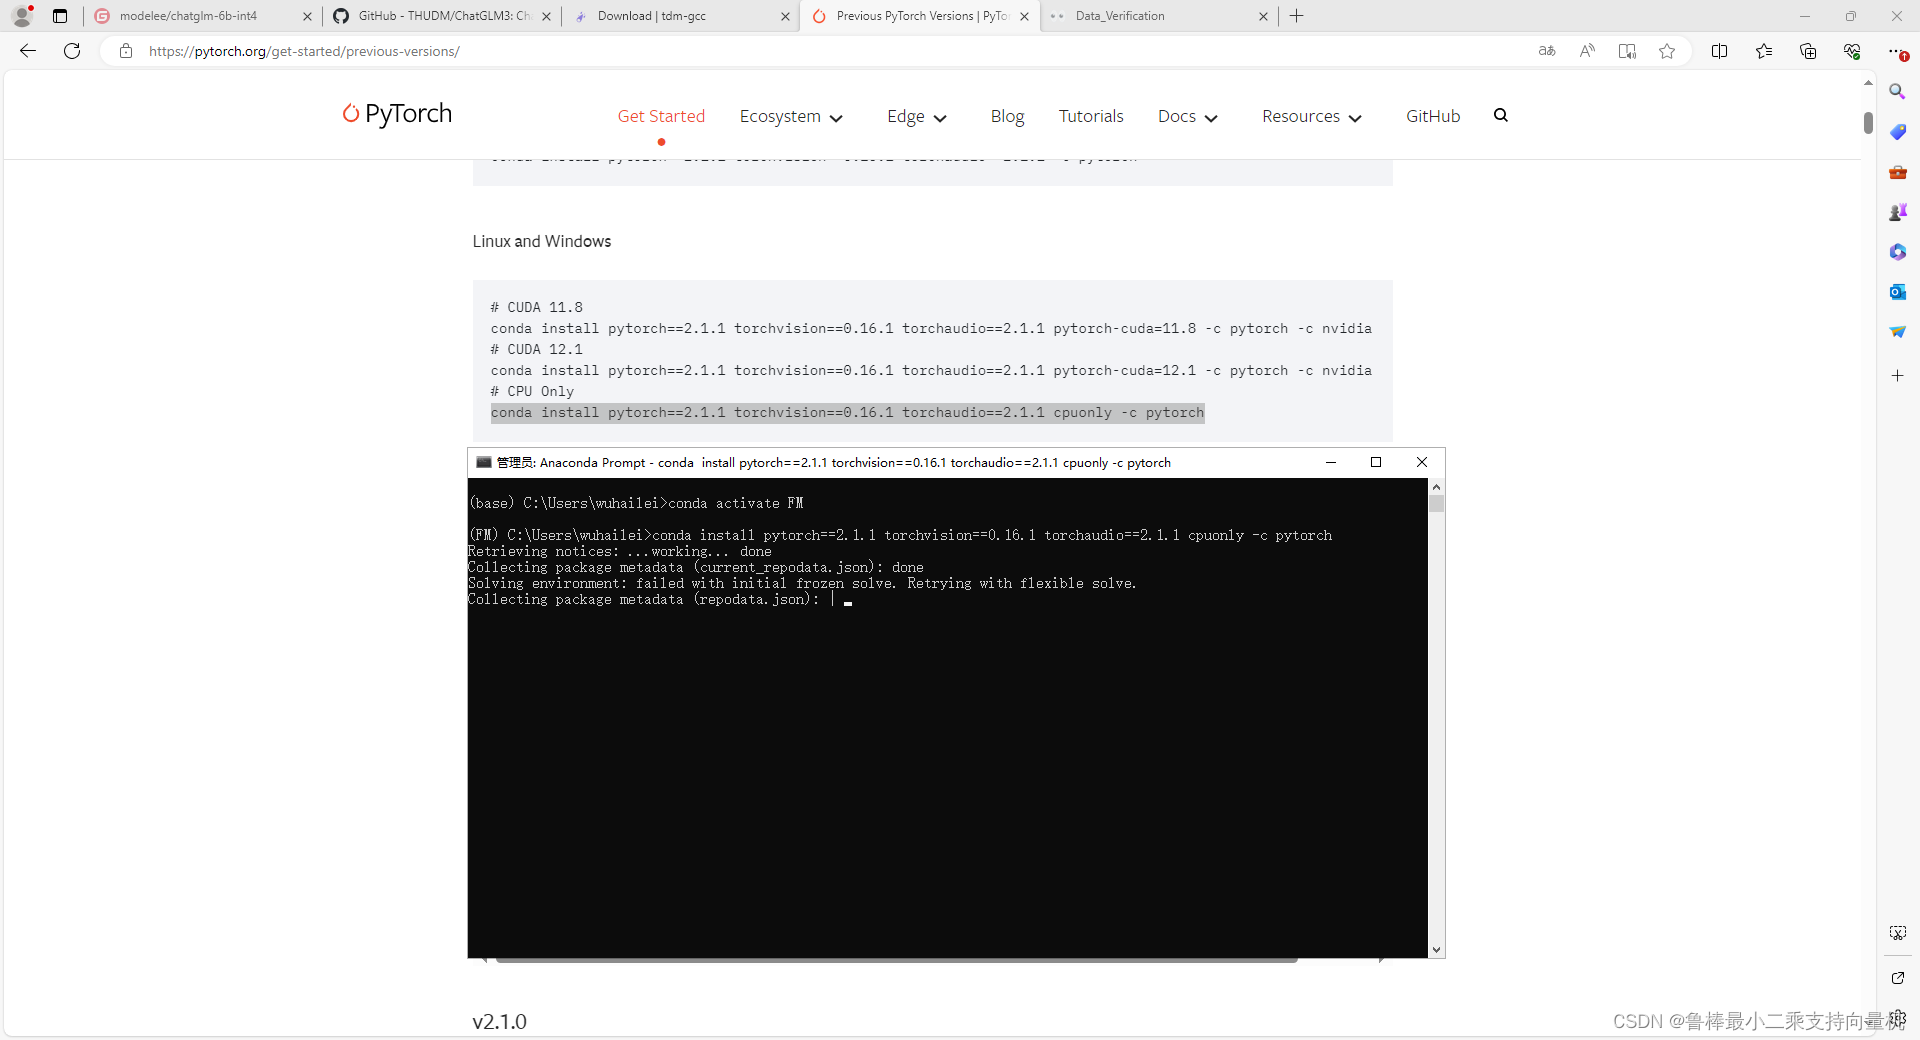The image size is (1920, 1040).
Task: Click the browser back arrow
Action: (x=28, y=51)
